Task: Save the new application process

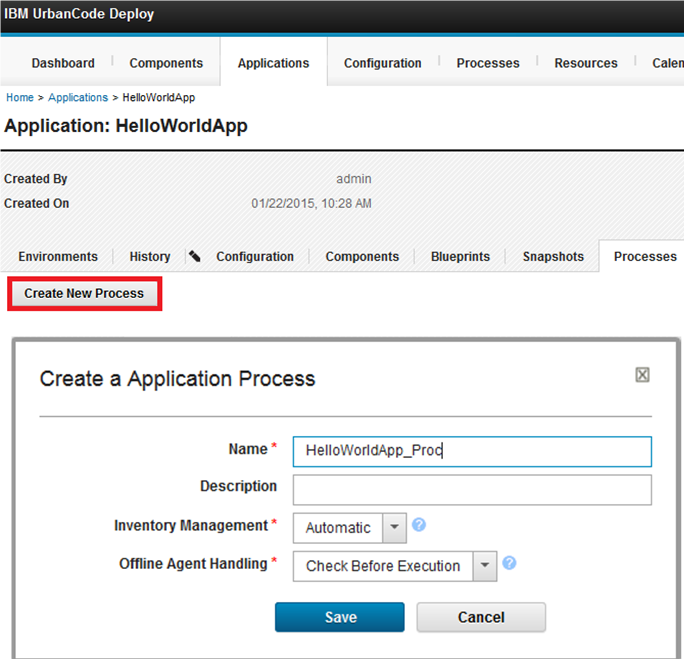Action: point(339,617)
